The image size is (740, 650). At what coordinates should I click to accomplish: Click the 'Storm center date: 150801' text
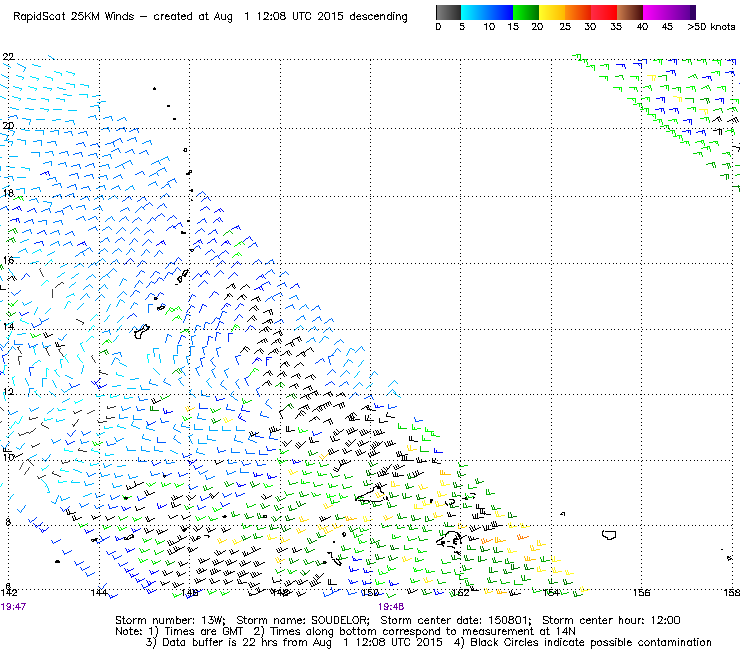click(x=456, y=620)
